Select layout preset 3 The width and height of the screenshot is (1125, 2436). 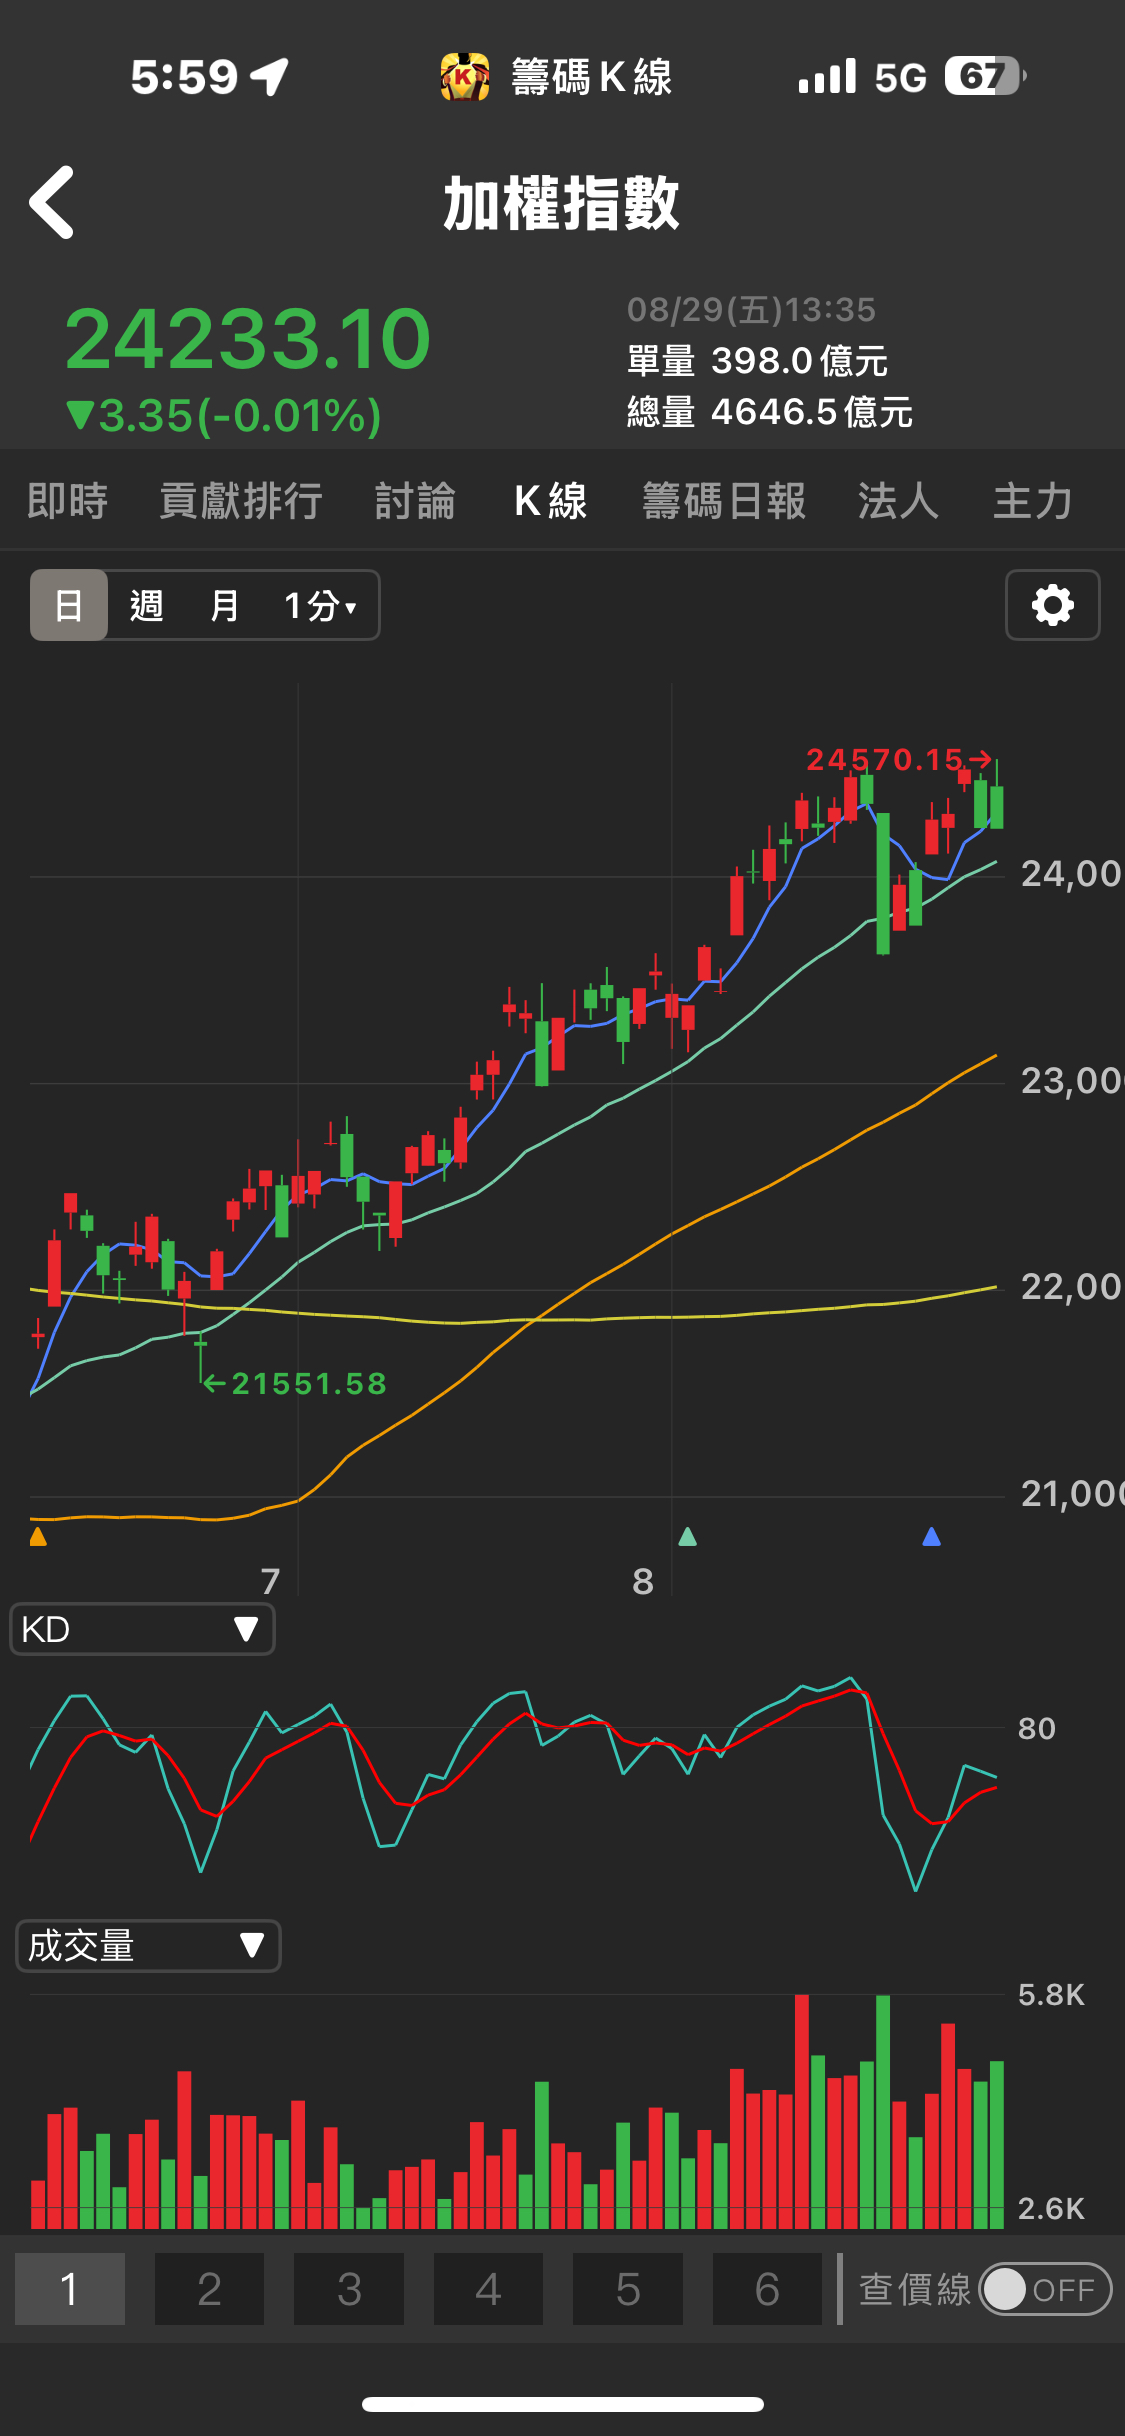click(349, 2289)
